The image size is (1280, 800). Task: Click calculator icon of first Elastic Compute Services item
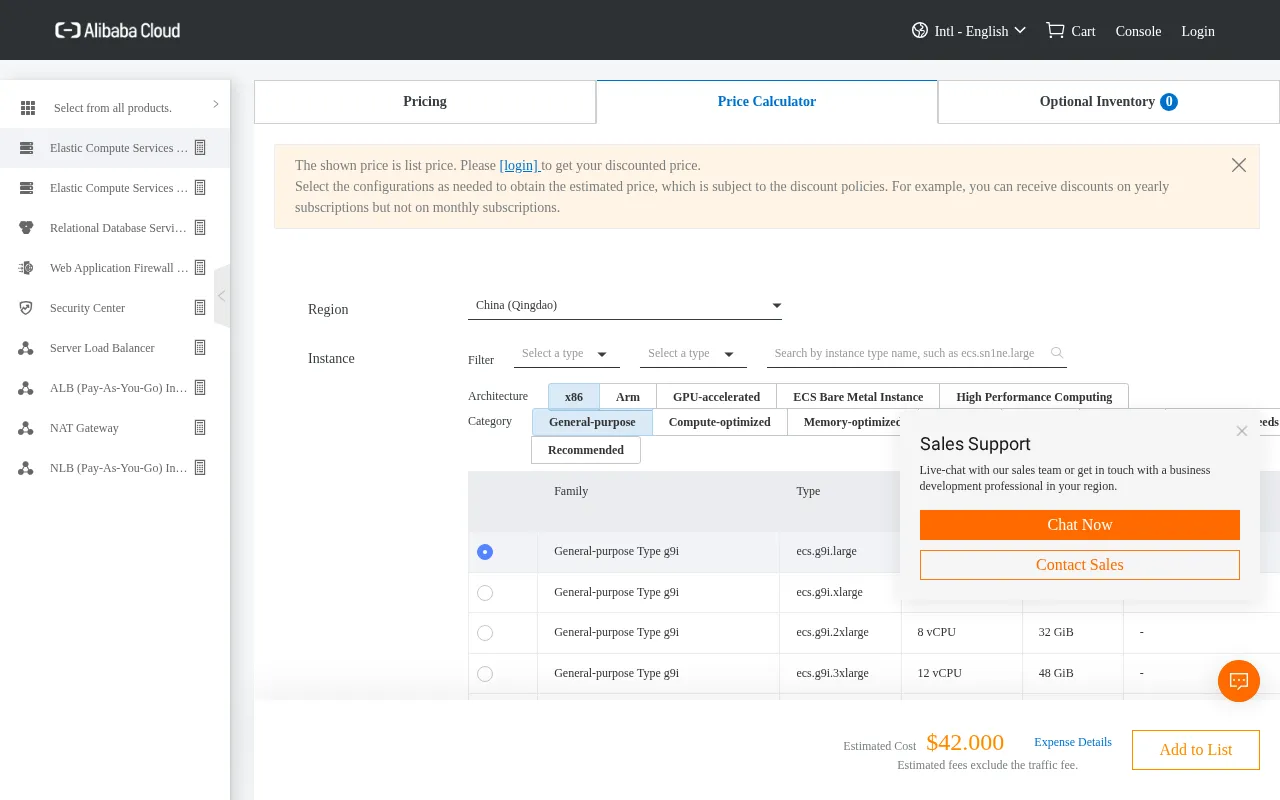(200, 147)
